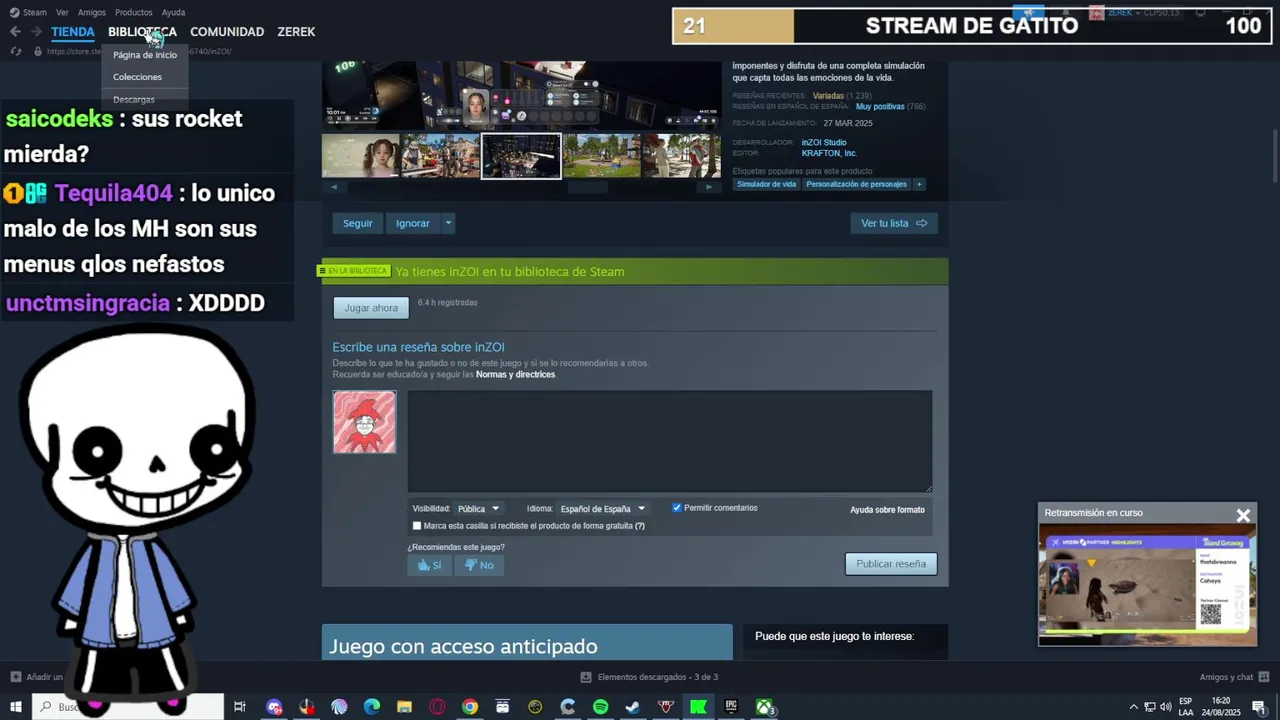Viewport: 1280px width, 720px height.
Task: Switch to the BIBLIOTECA tab
Action: click(142, 32)
